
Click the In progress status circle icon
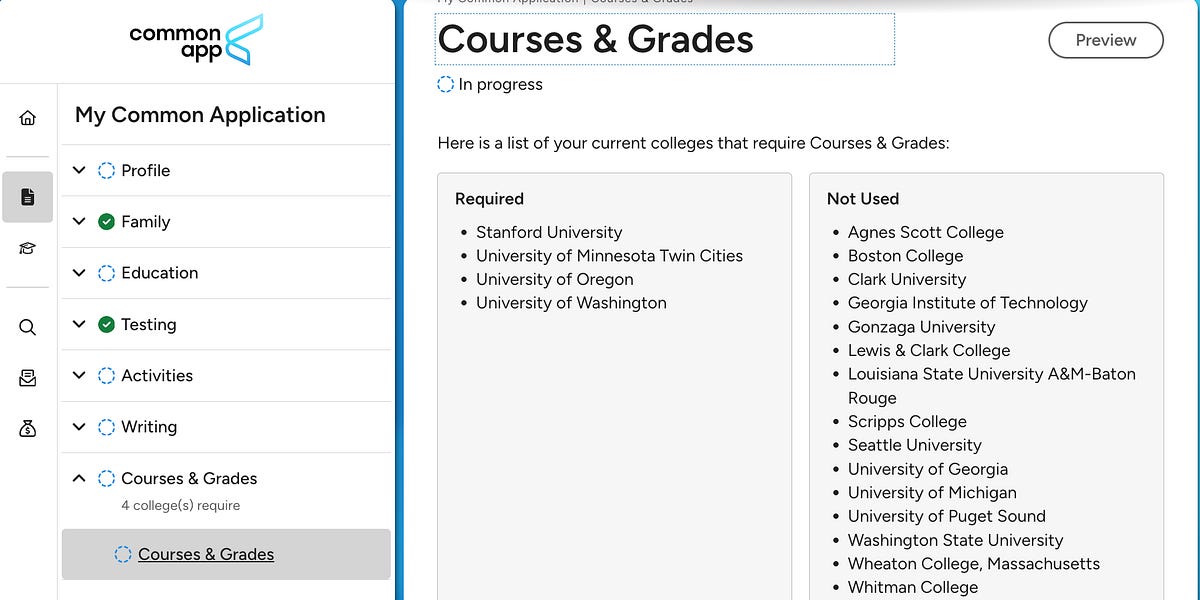coord(444,85)
